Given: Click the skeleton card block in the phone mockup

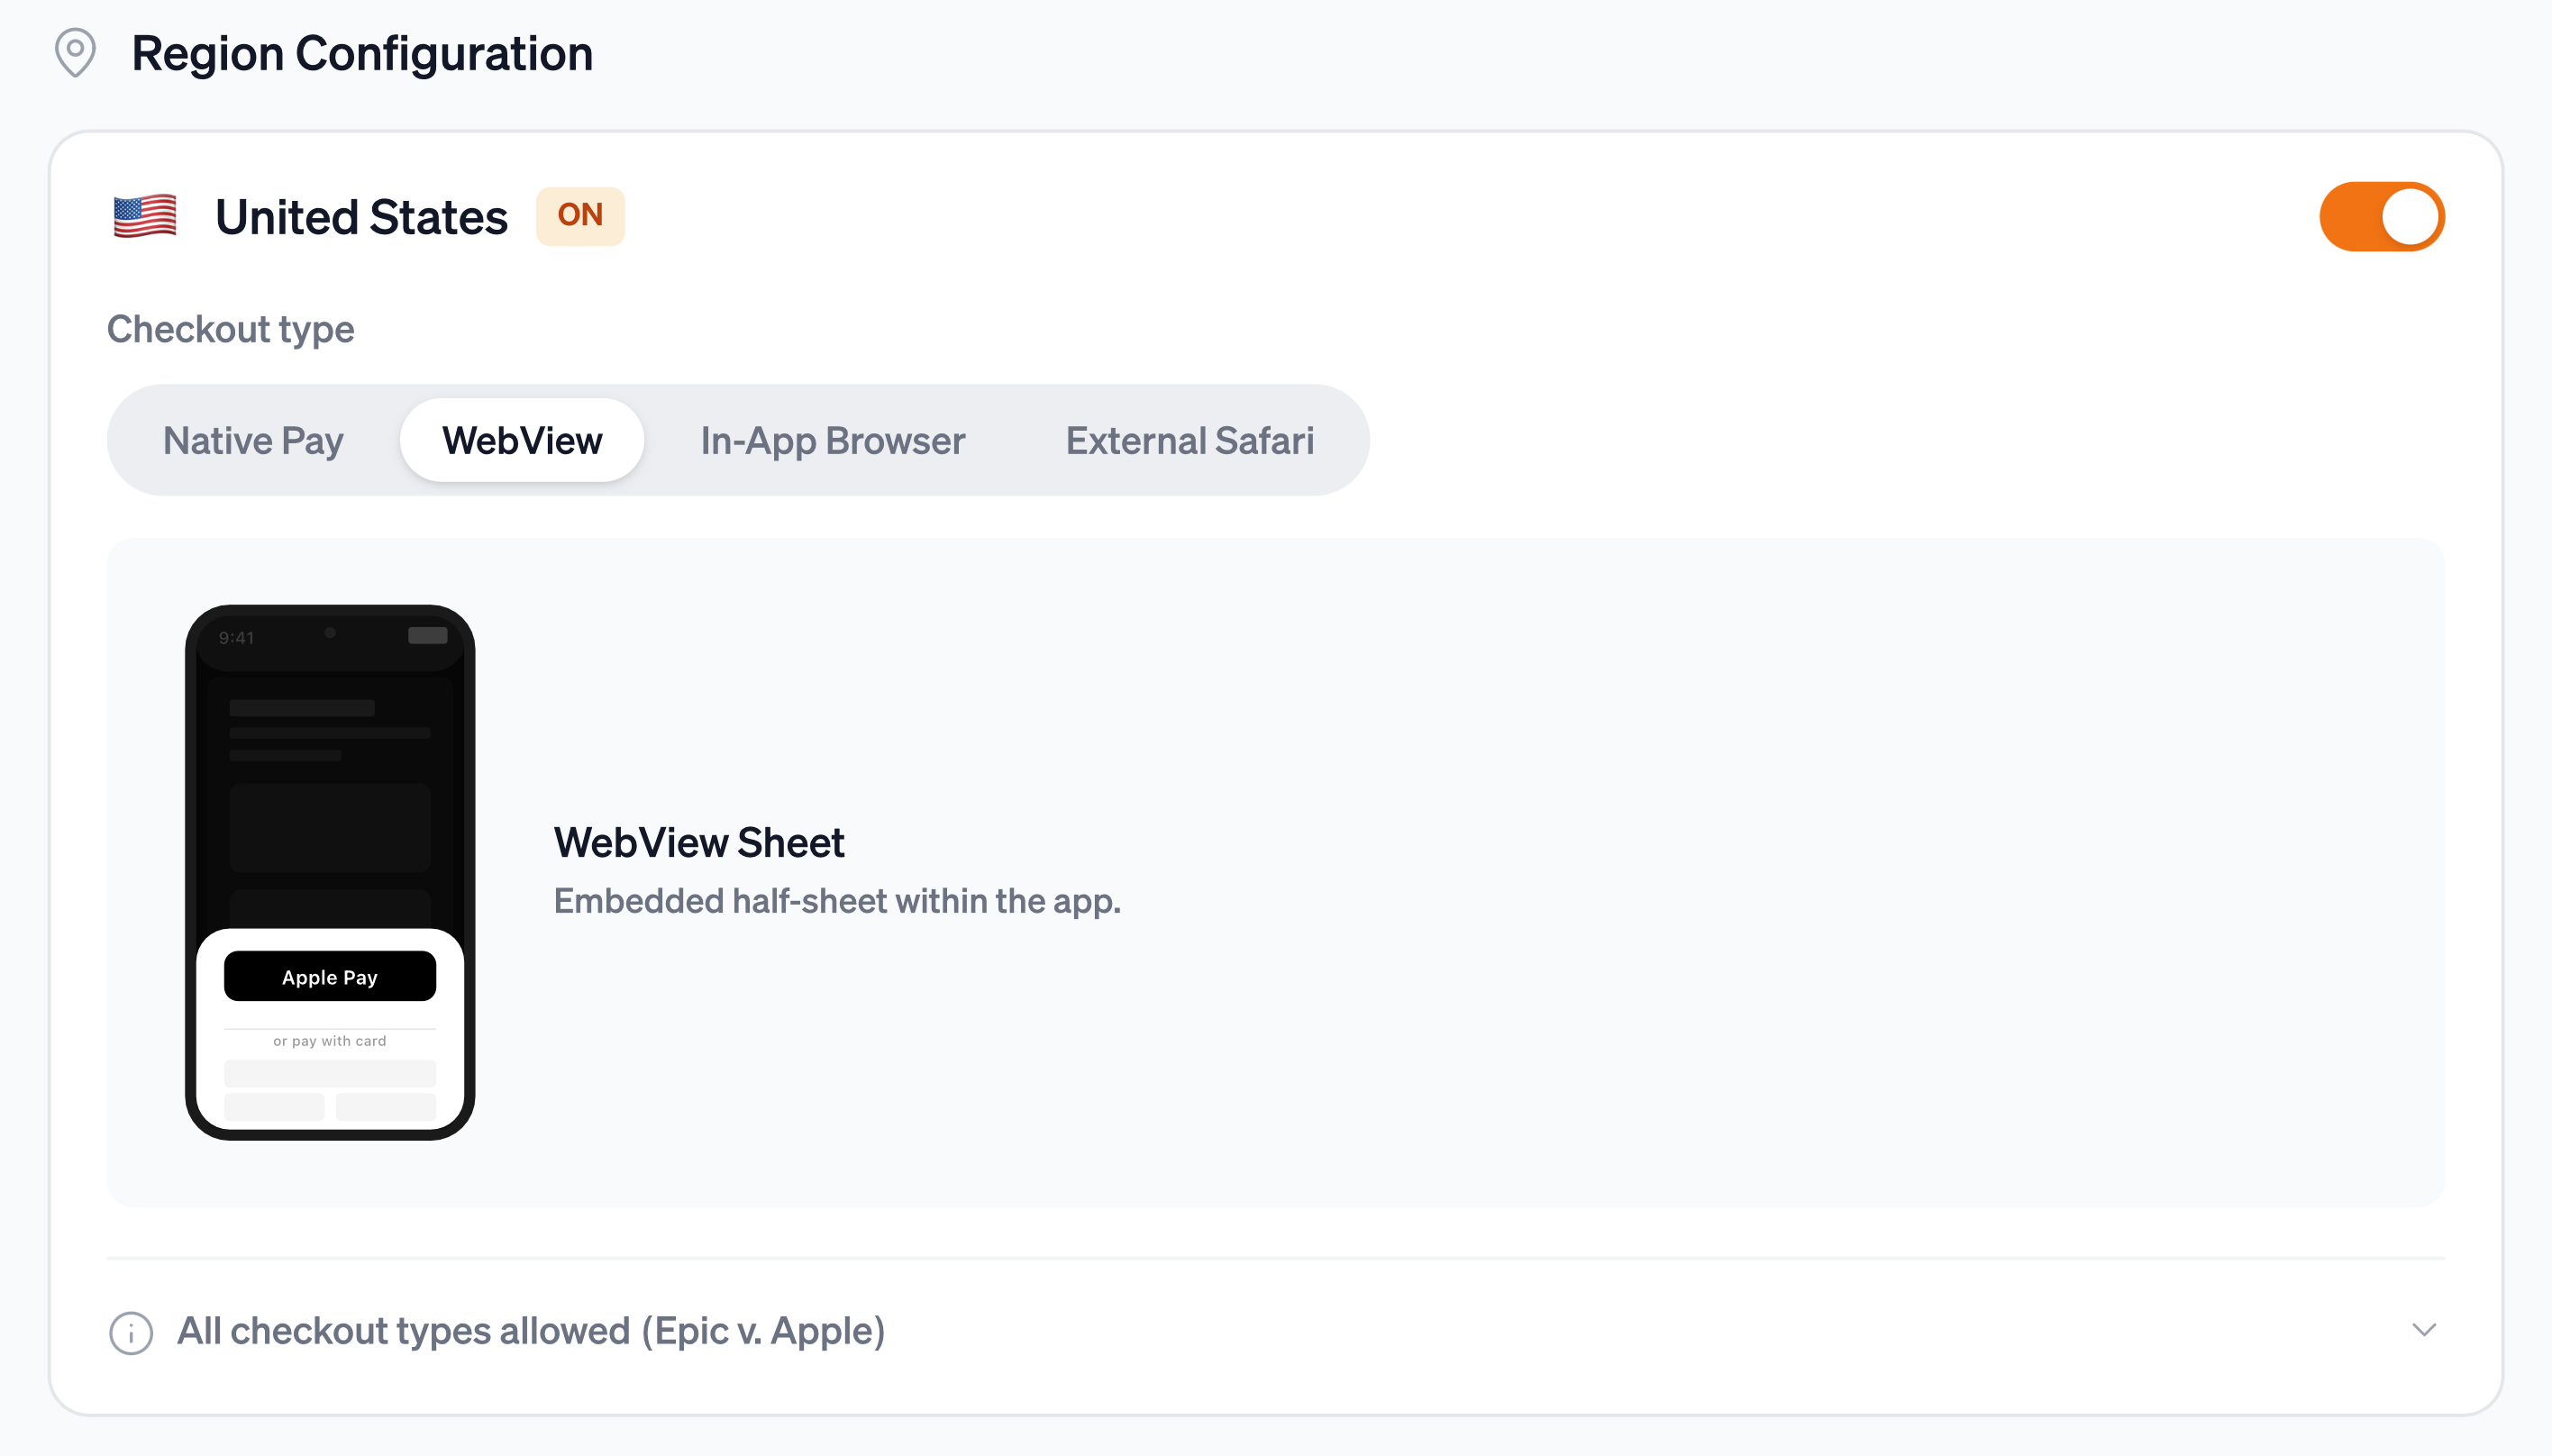Looking at the screenshot, I should (330, 826).
